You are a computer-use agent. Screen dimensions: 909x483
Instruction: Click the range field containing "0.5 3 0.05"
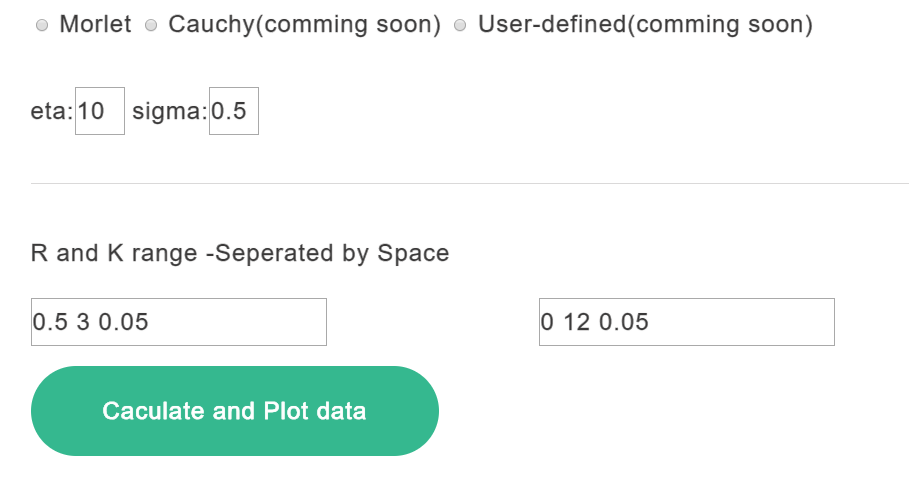(179, 322)
